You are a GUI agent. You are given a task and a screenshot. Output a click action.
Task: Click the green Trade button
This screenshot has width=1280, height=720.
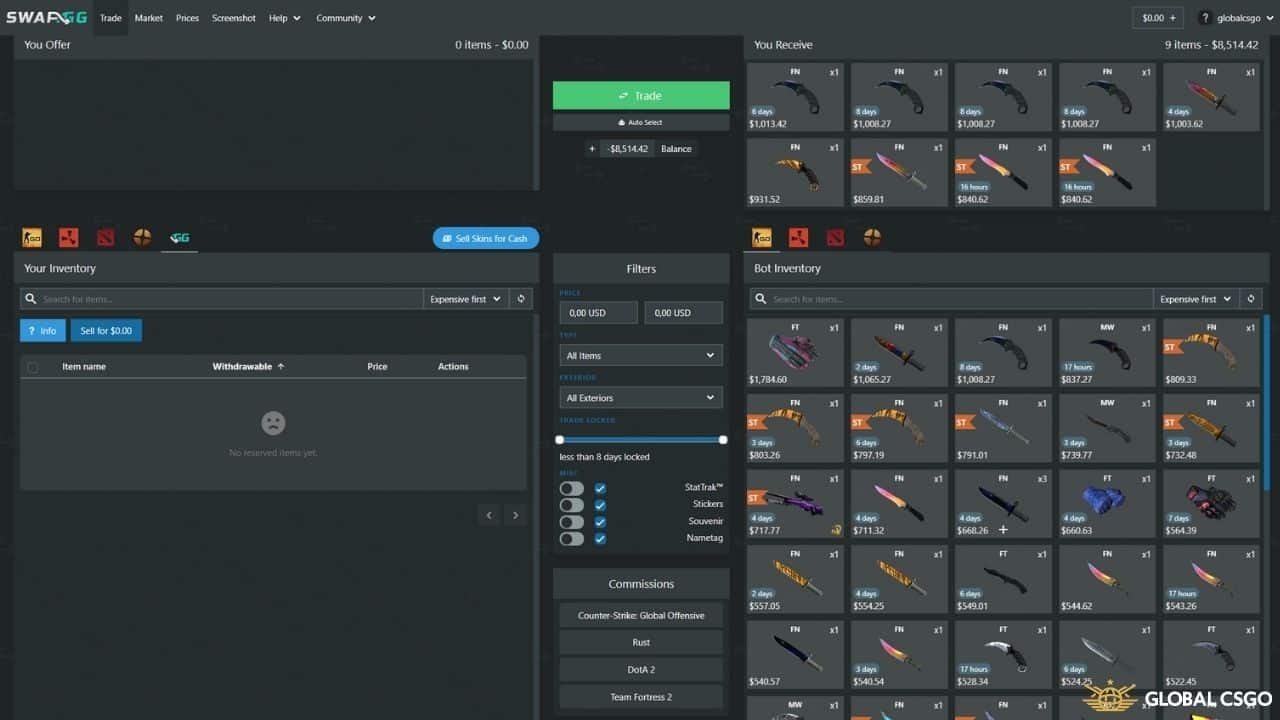(641, 96)
